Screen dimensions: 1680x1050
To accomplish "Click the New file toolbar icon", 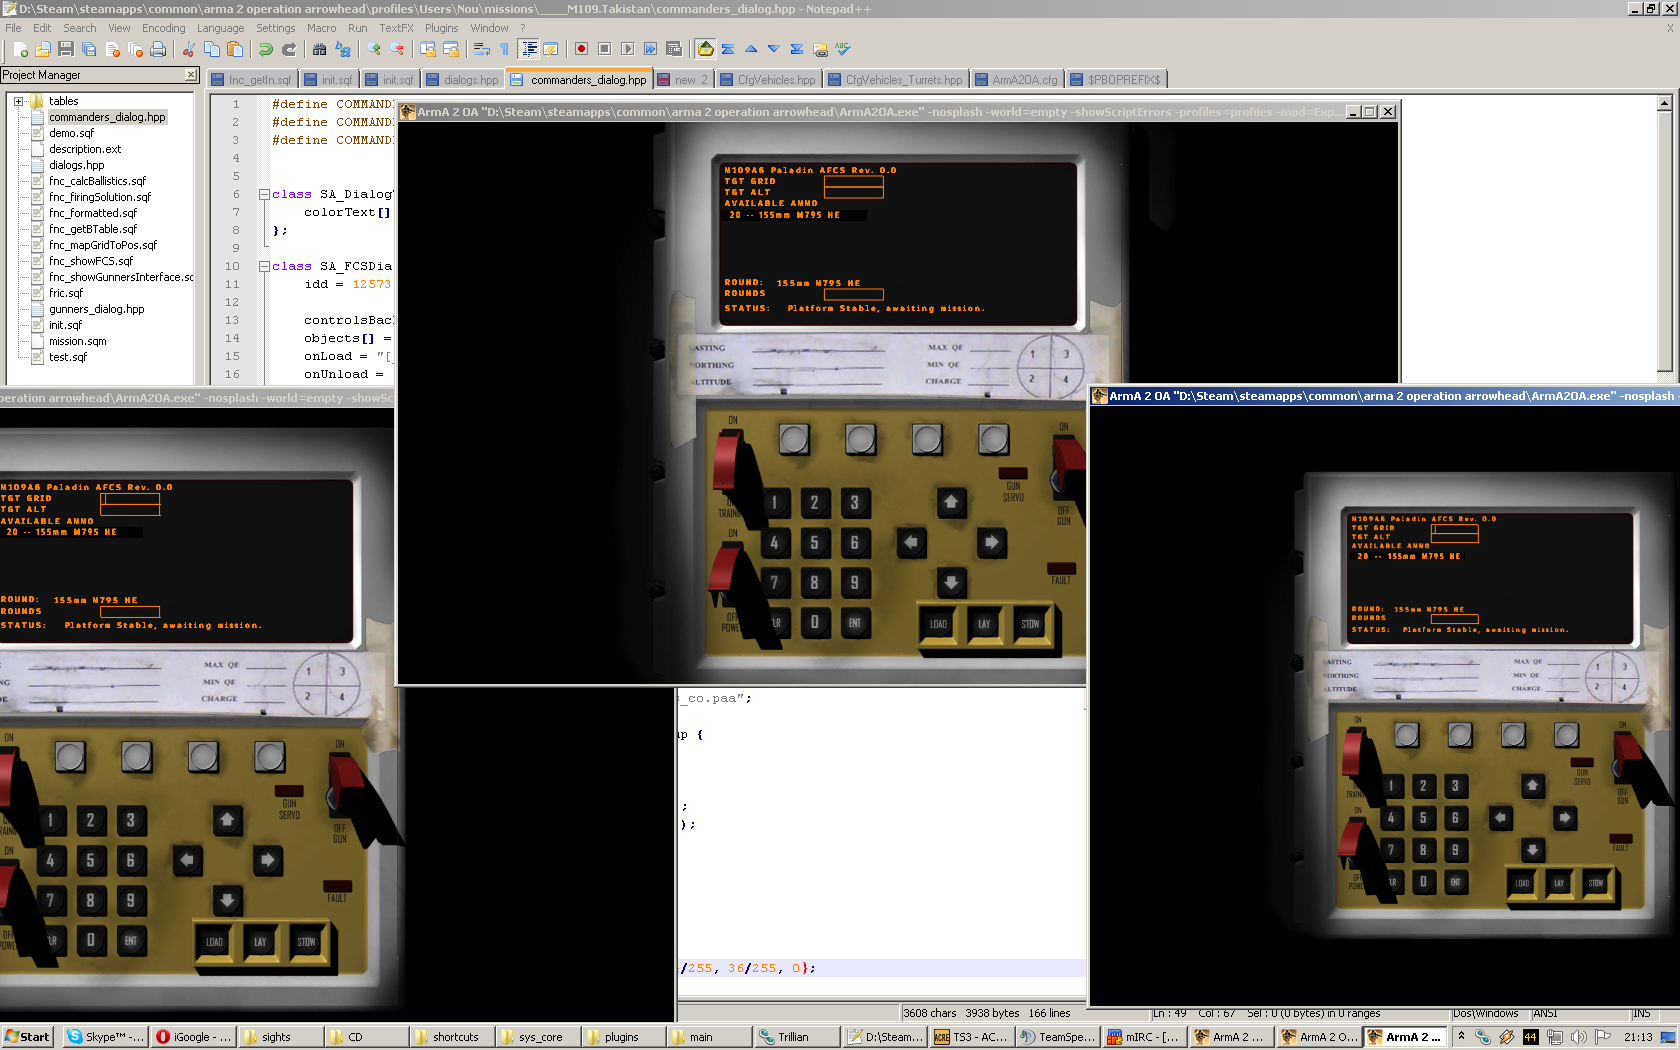I will (21, 49).
